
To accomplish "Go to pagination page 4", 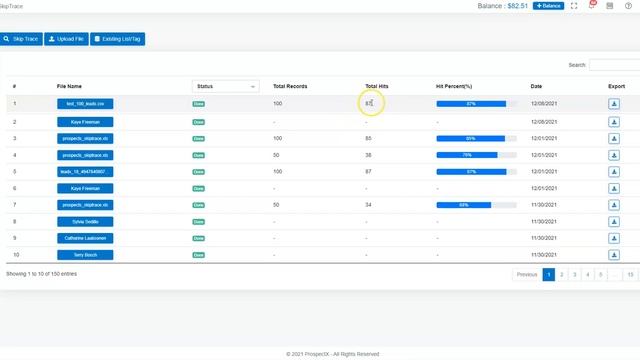I will (588, 274).
